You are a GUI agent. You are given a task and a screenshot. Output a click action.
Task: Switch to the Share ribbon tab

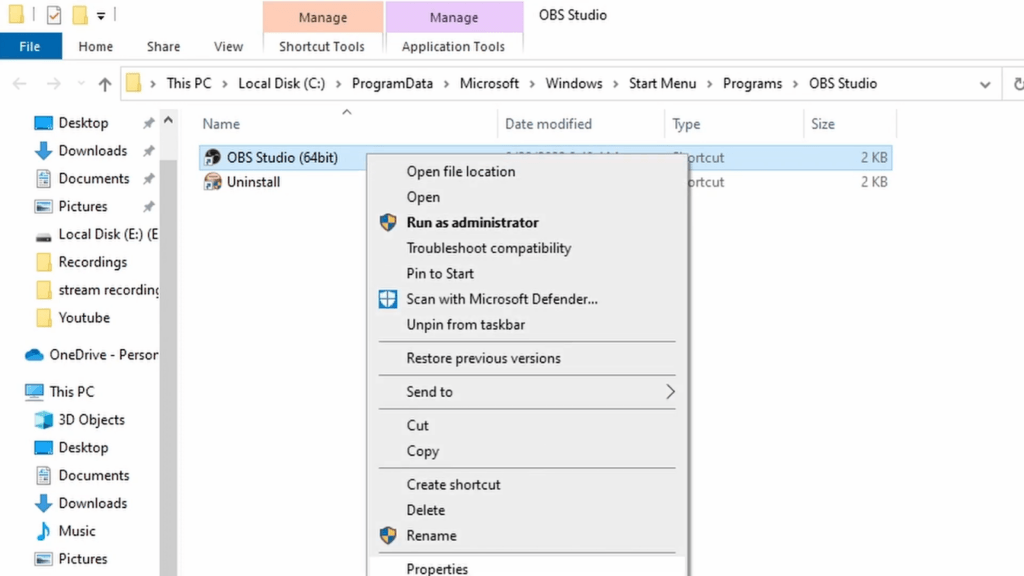click(x=163, y=46)
